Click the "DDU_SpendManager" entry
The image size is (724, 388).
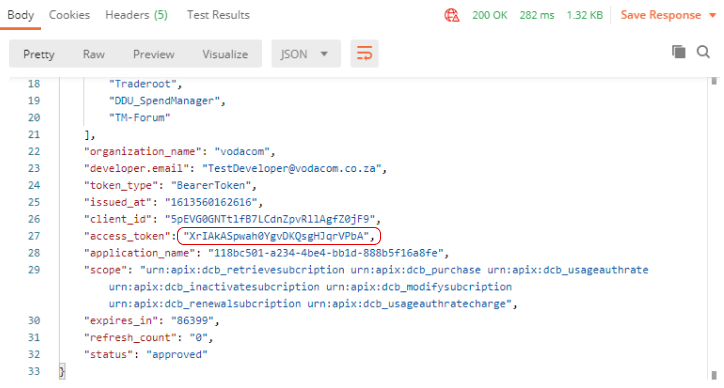click(164, 101)
